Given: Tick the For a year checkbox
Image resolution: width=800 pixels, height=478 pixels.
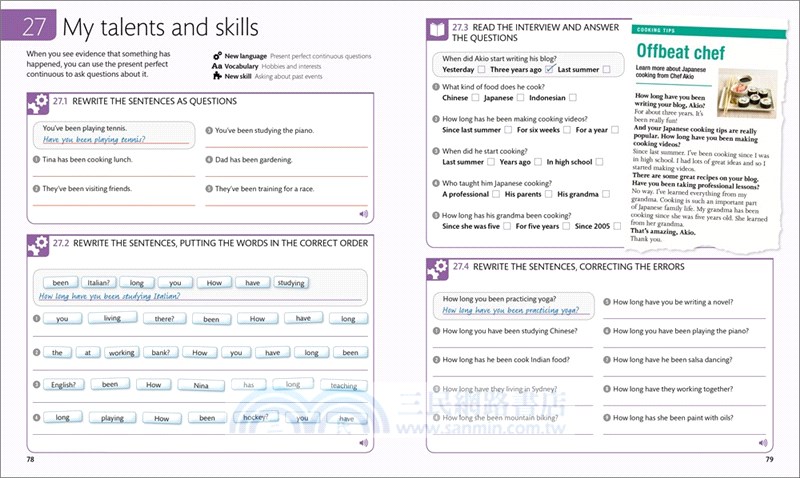Looking at the screenshot, I should click(x=615, y=130).
